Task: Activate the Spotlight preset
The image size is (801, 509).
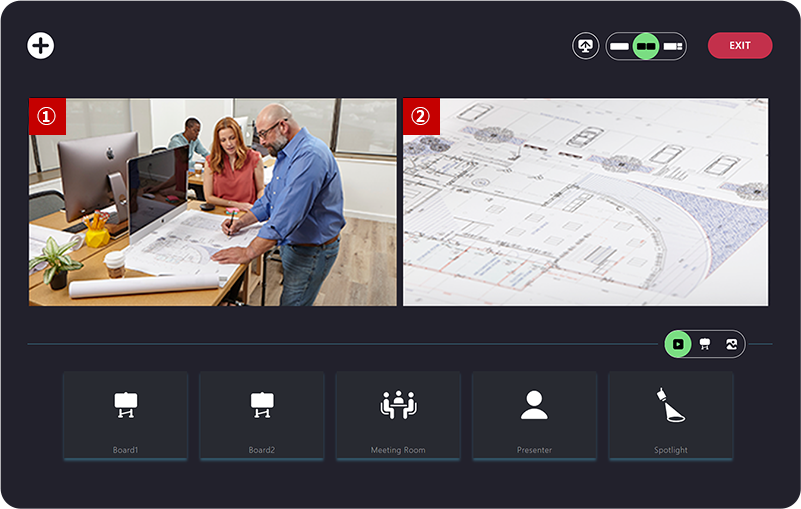Action: (x=671, y=416)
